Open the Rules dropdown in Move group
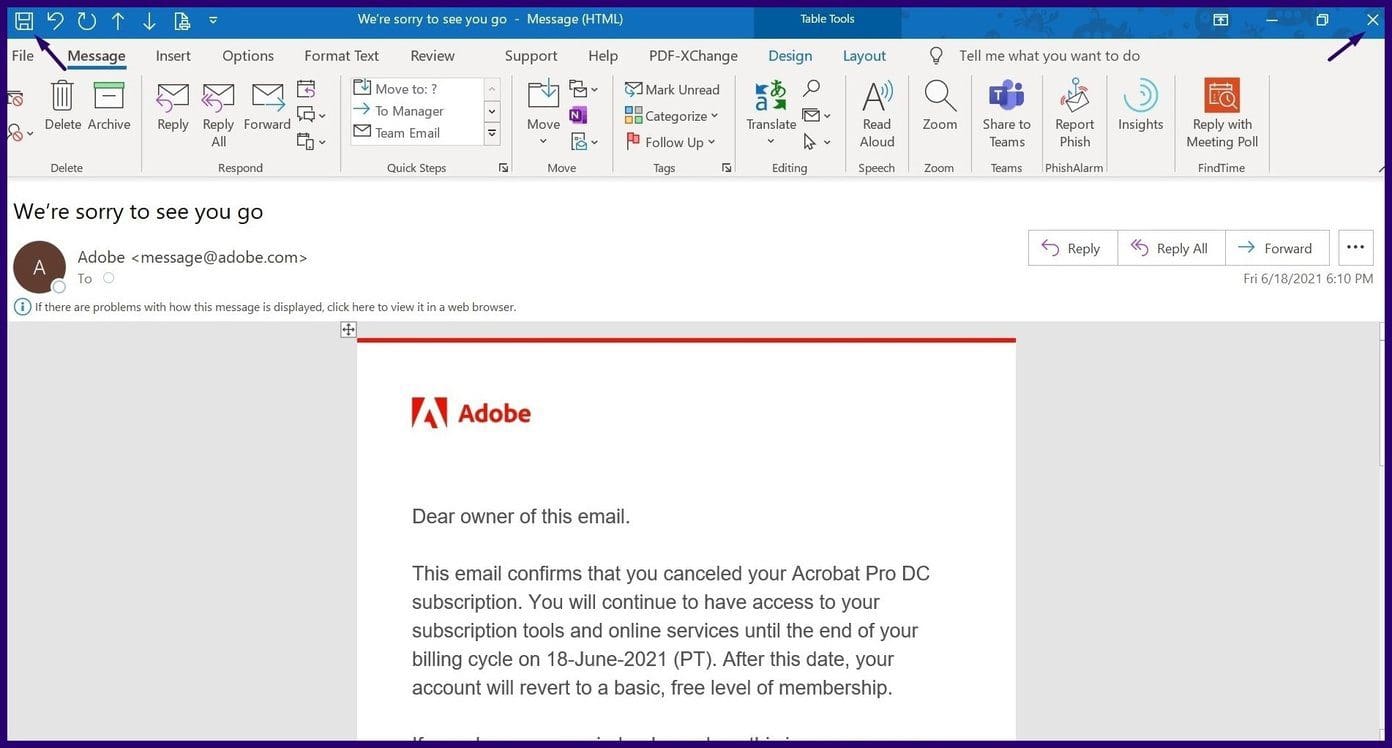 coord(583,89)
